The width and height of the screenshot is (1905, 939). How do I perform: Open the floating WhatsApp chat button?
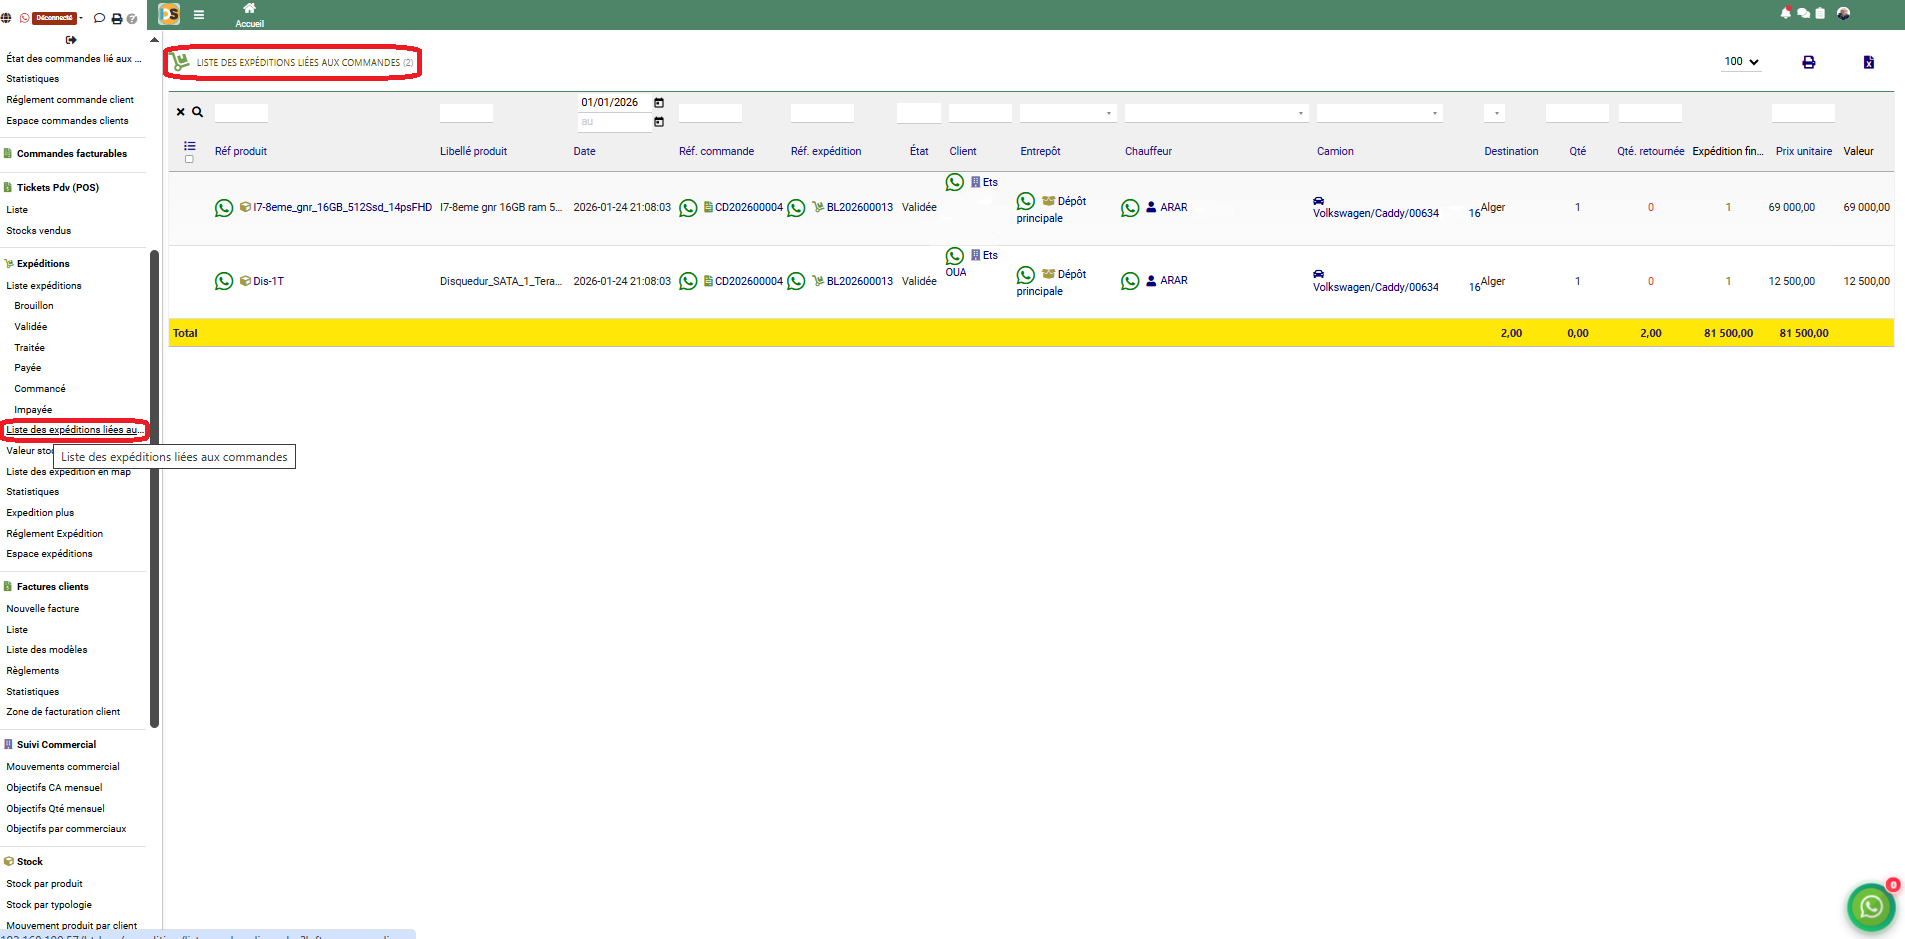tap(1870, 906)
